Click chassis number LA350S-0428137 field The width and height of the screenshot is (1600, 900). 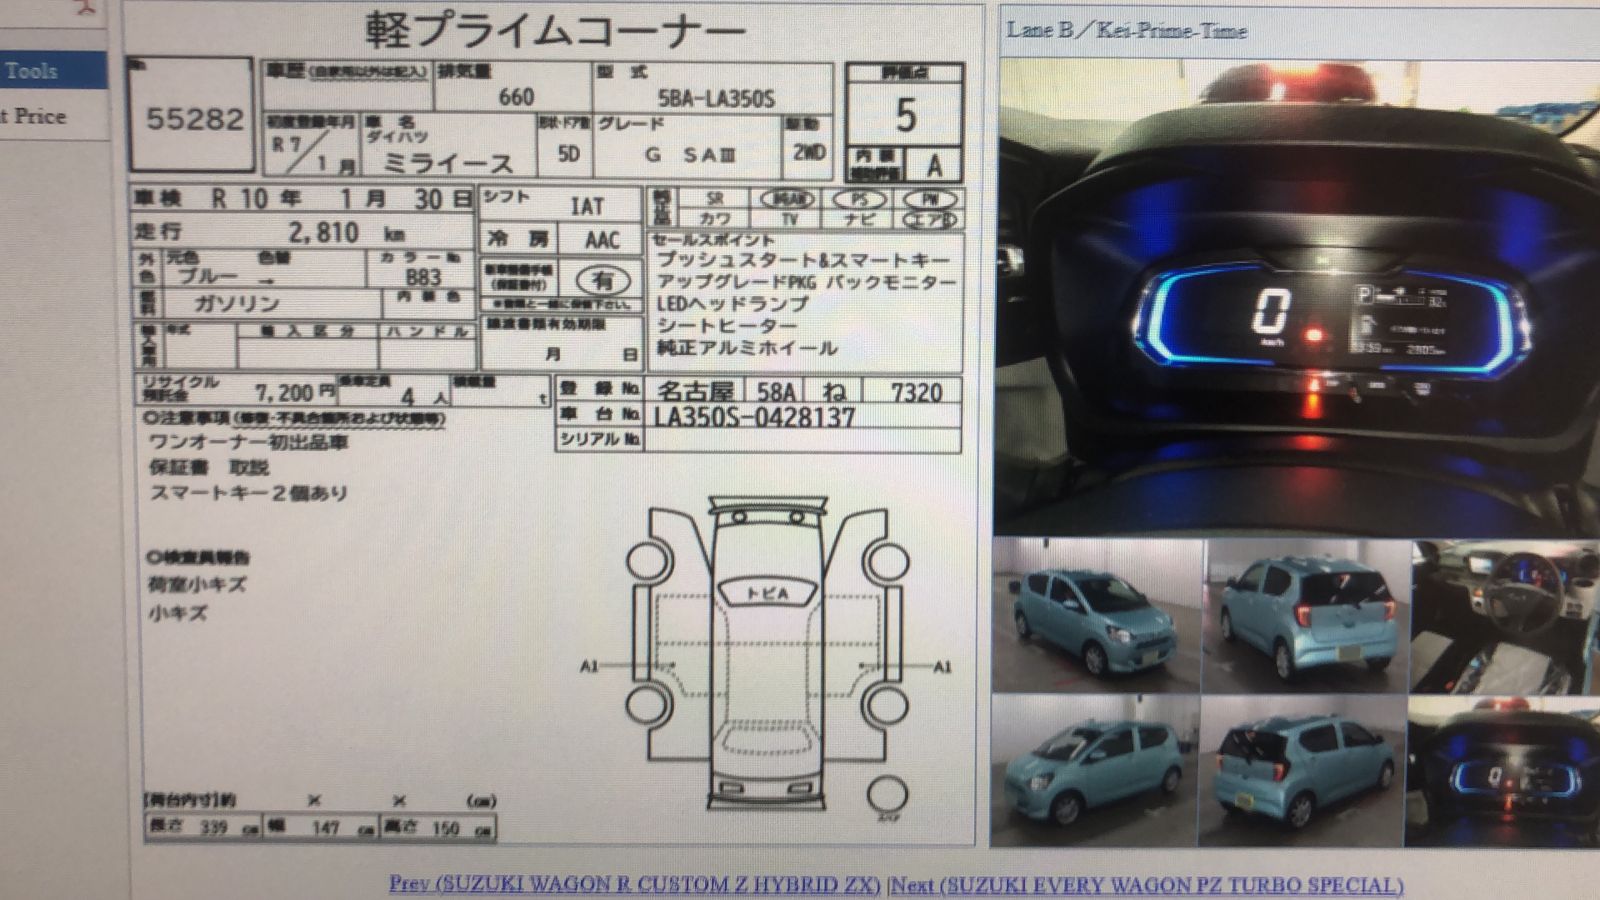click(755, 417)
